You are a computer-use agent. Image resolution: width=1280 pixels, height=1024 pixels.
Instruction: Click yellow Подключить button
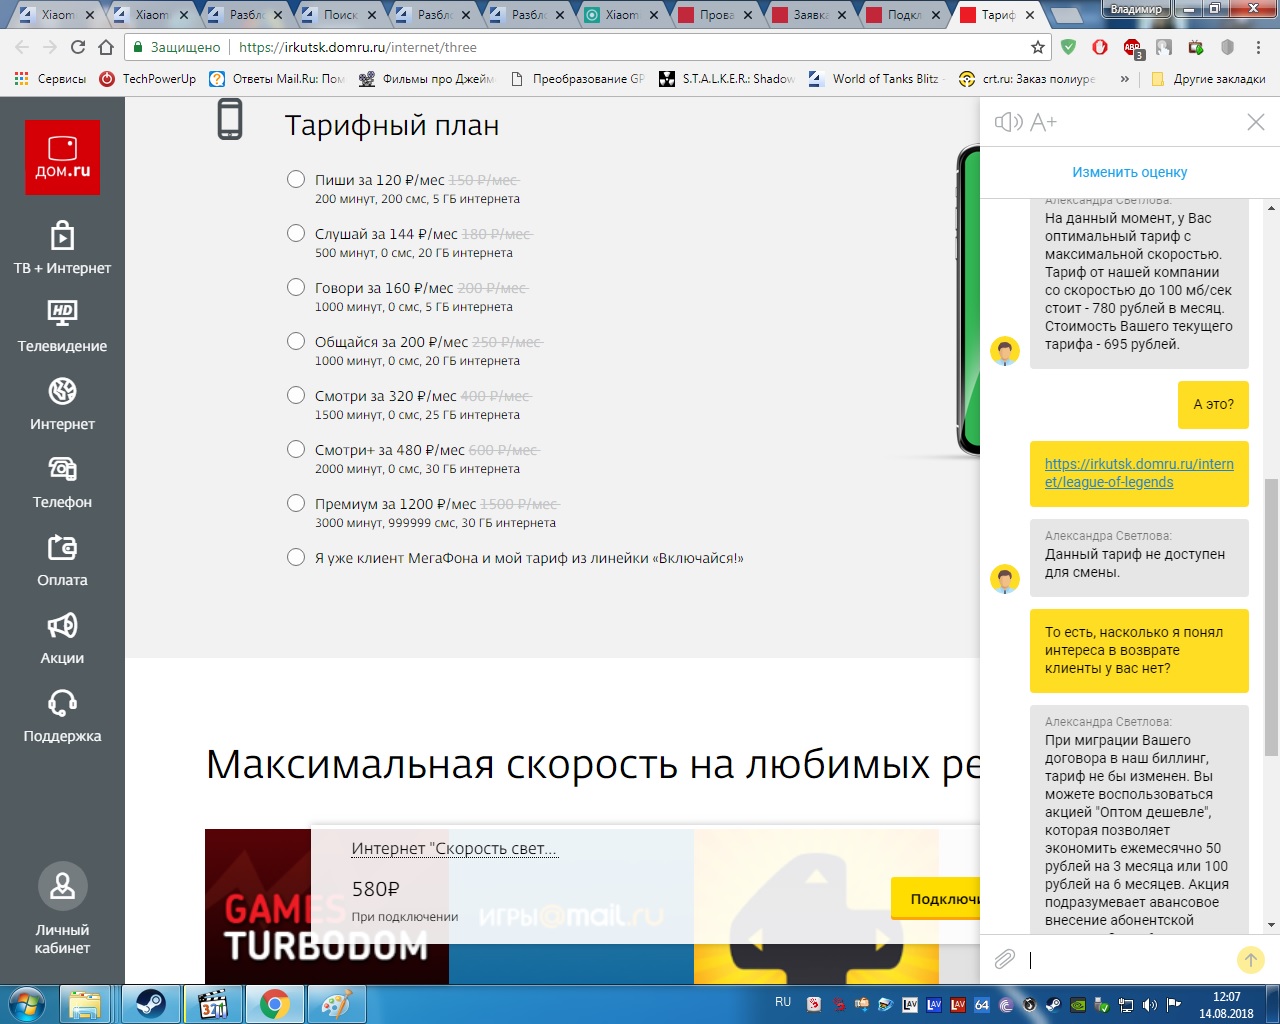point(935,899)
